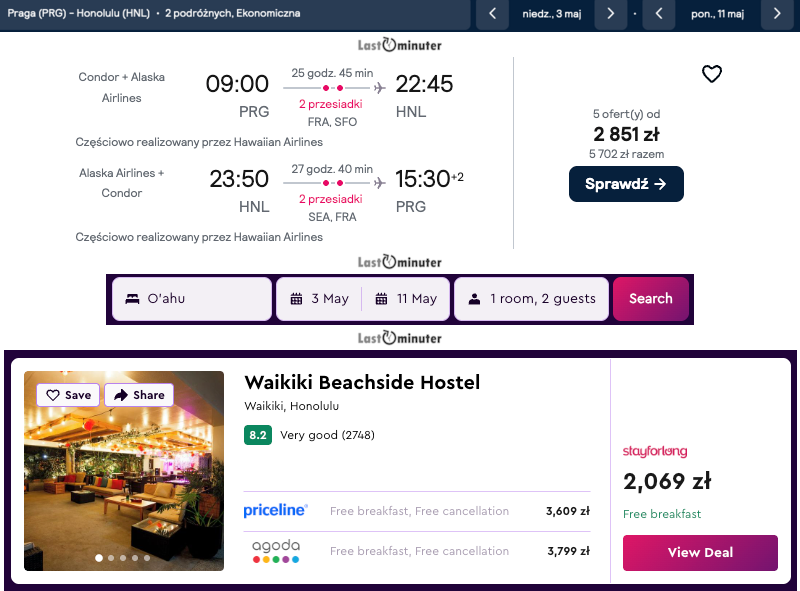800x591 pixels.
Task: Save flight offer with heart icon
Action: click(711, 74)
